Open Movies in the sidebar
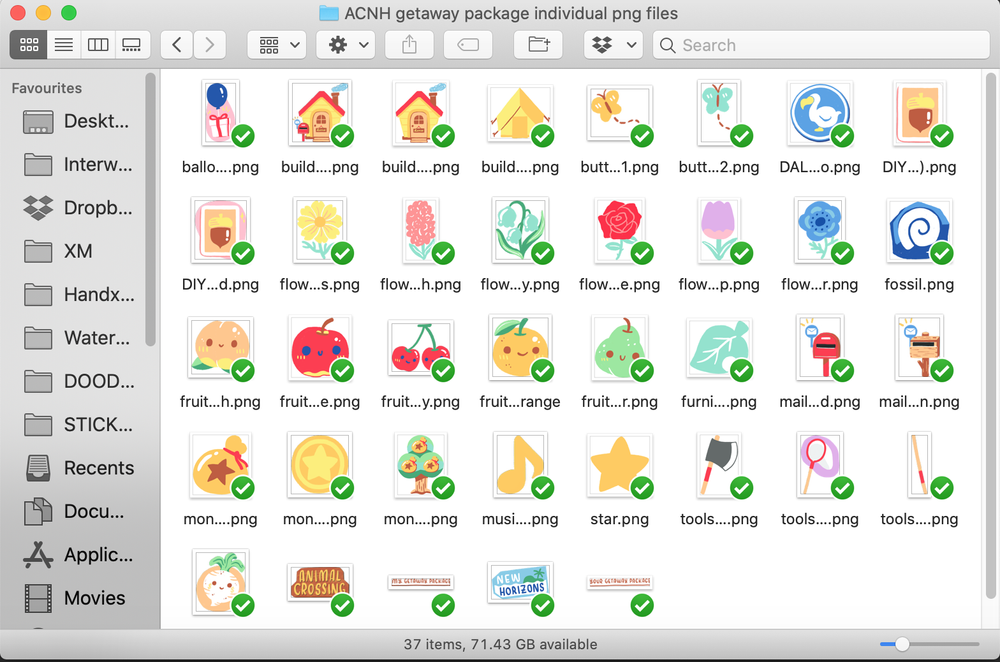The height and width of the screenshot is (662, 1000). (77, 598)
